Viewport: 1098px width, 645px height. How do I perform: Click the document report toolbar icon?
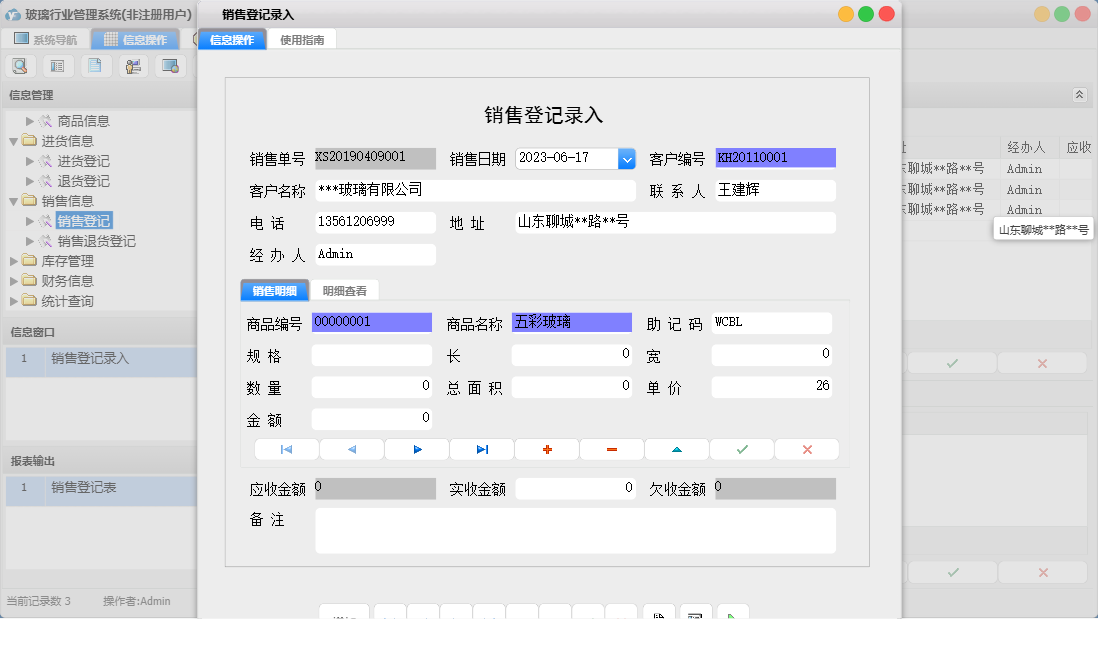click(95, 65)
